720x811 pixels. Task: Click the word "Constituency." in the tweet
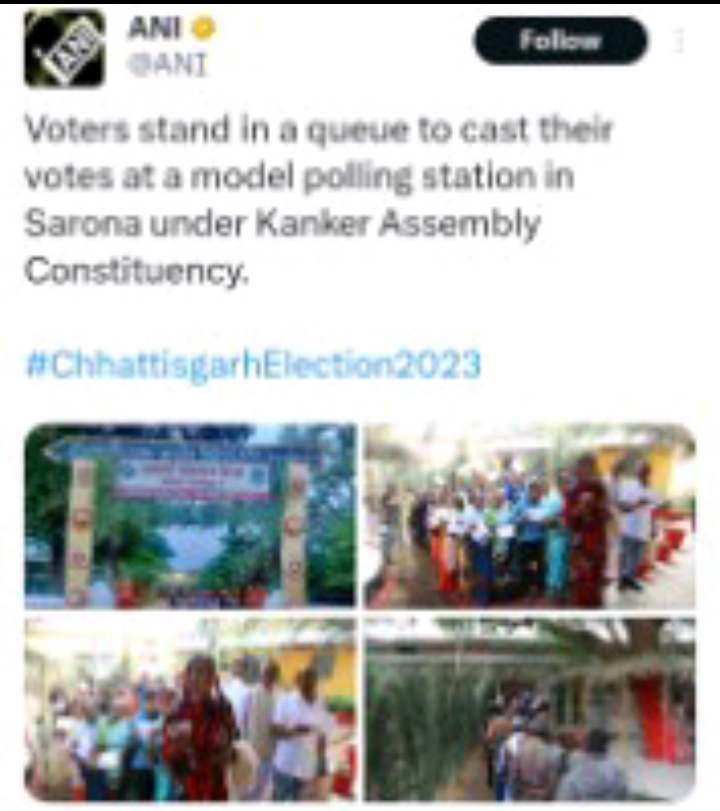click(137, 271)
